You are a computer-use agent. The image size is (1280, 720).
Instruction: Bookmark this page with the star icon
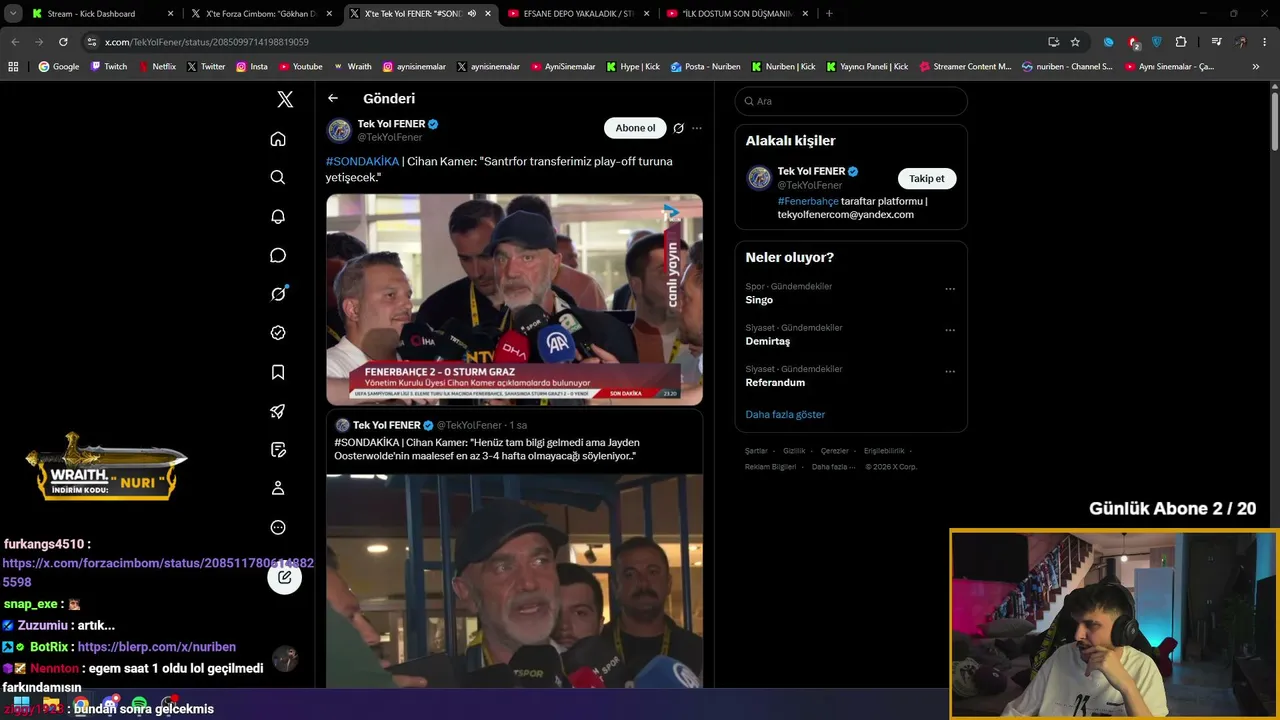pos(1075,42)
